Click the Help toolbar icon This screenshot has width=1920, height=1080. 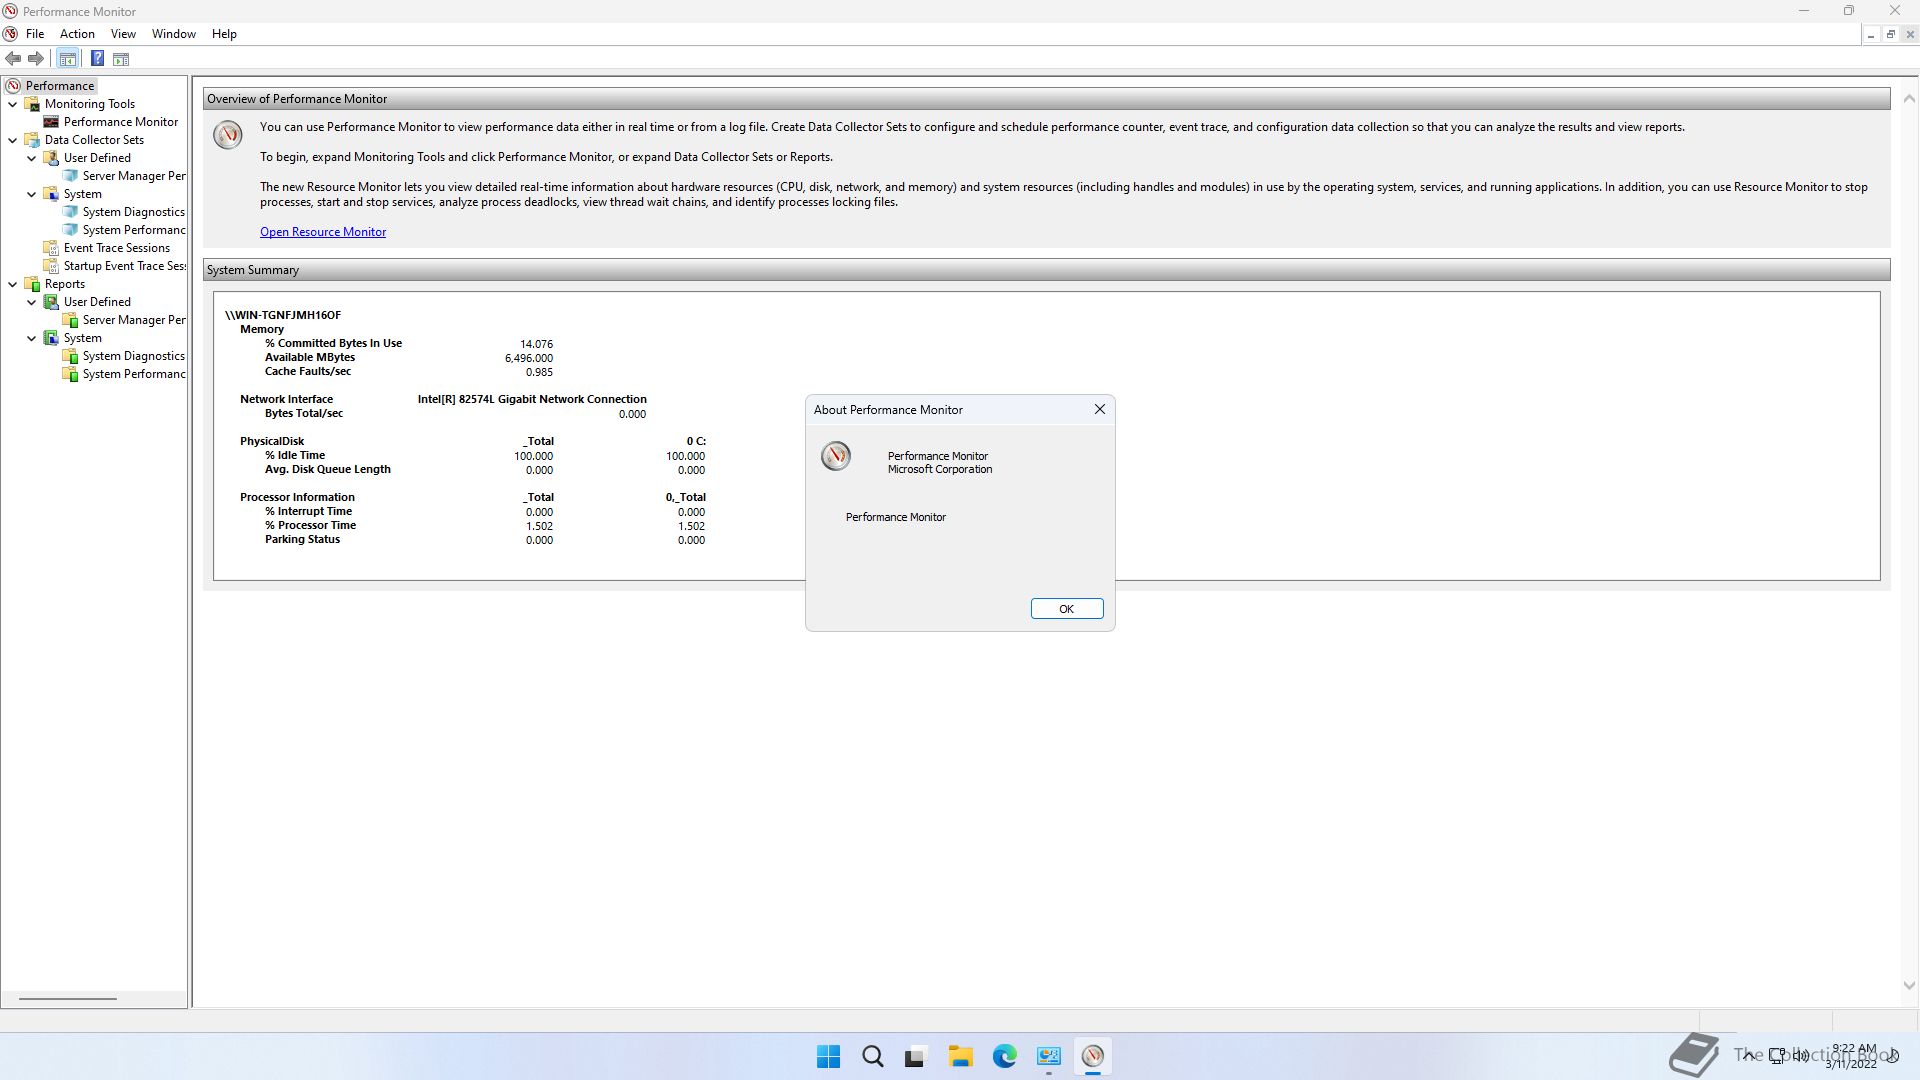click(x=97, y=59)
